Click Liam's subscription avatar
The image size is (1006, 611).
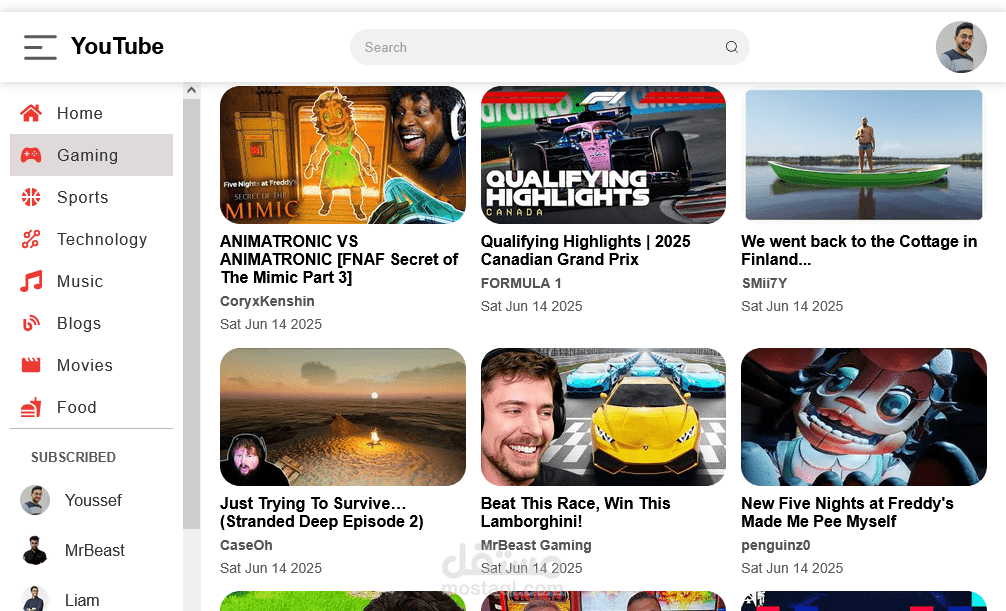coord(35,598)
